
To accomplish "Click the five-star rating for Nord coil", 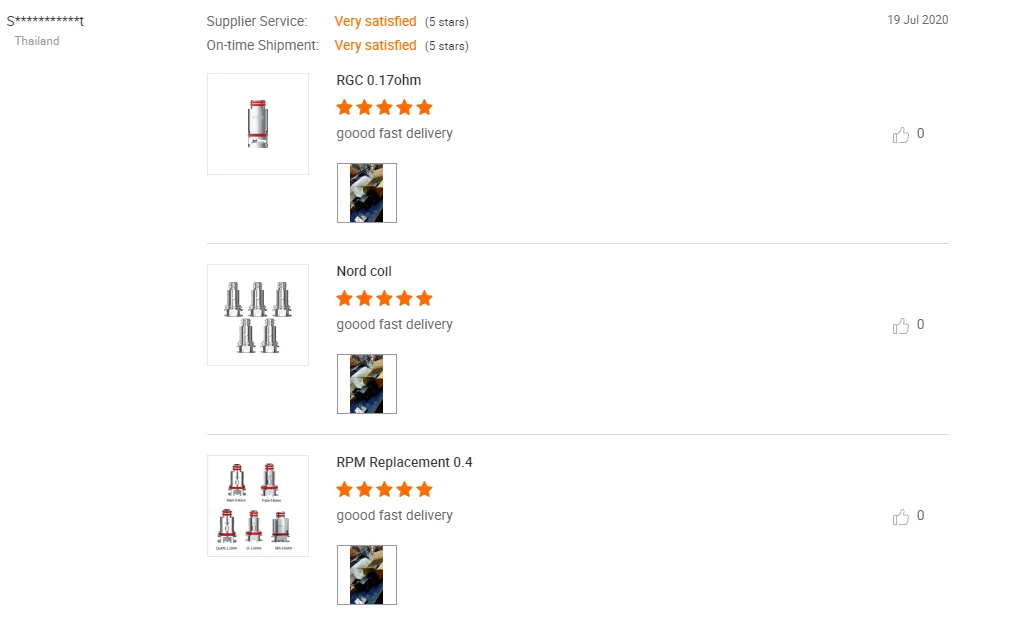I will click(x=384, y=298).
